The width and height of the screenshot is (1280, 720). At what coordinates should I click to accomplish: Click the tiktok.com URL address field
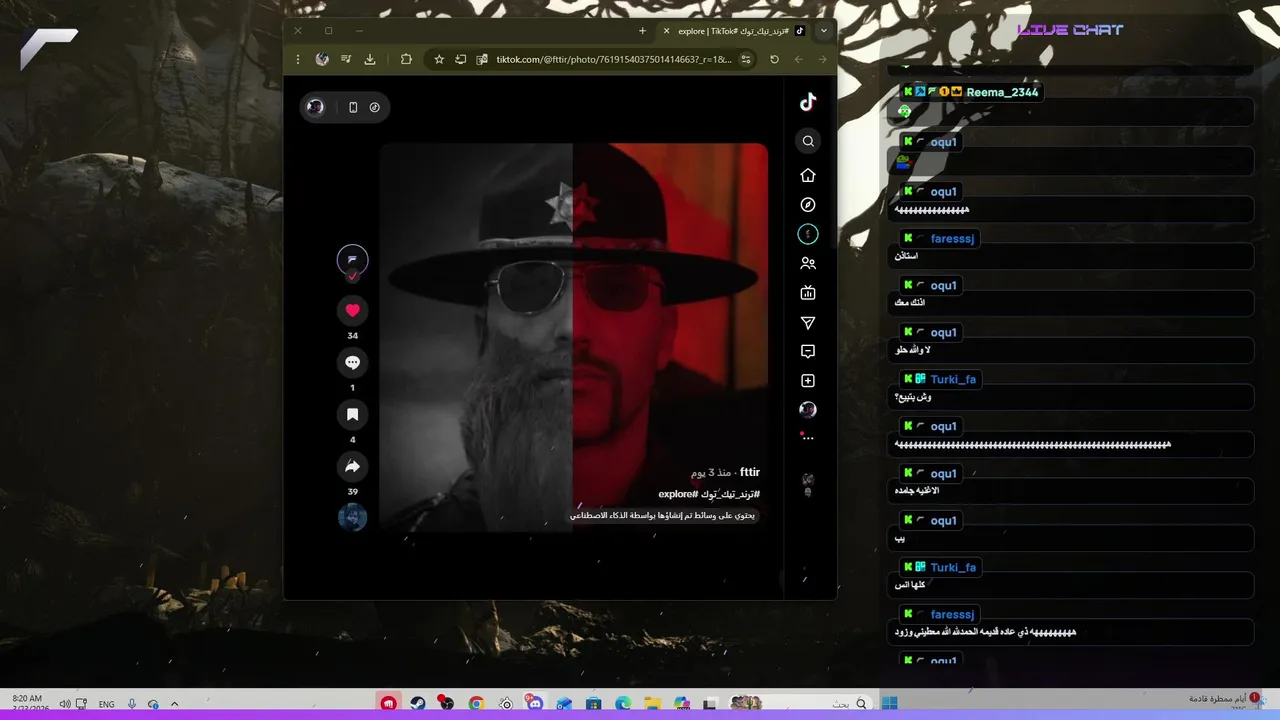614,59
